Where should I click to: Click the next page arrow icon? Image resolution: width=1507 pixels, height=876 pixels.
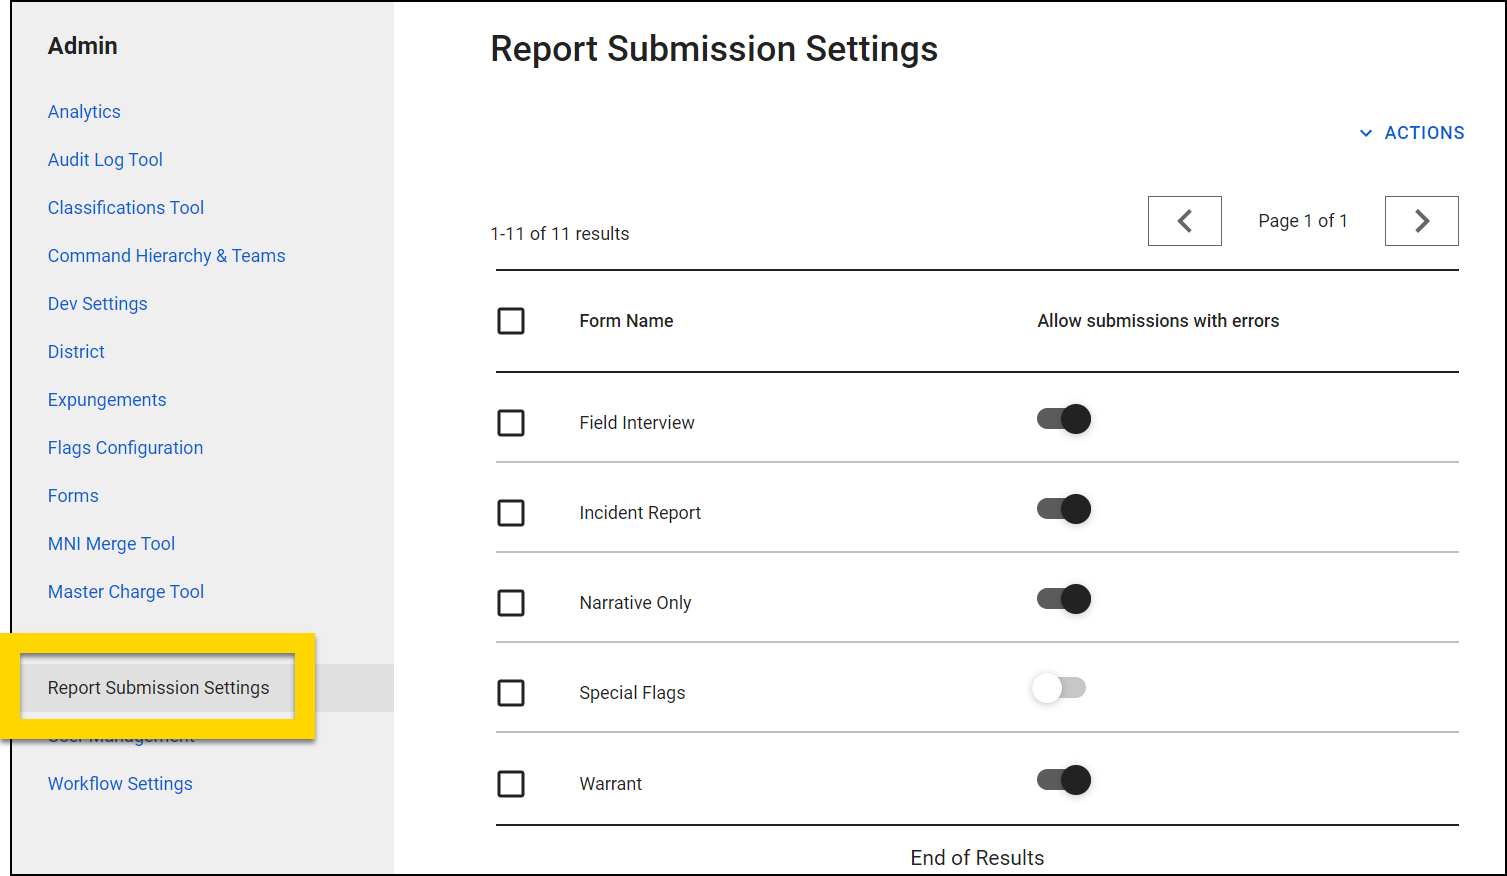(x=1421, y=220)
